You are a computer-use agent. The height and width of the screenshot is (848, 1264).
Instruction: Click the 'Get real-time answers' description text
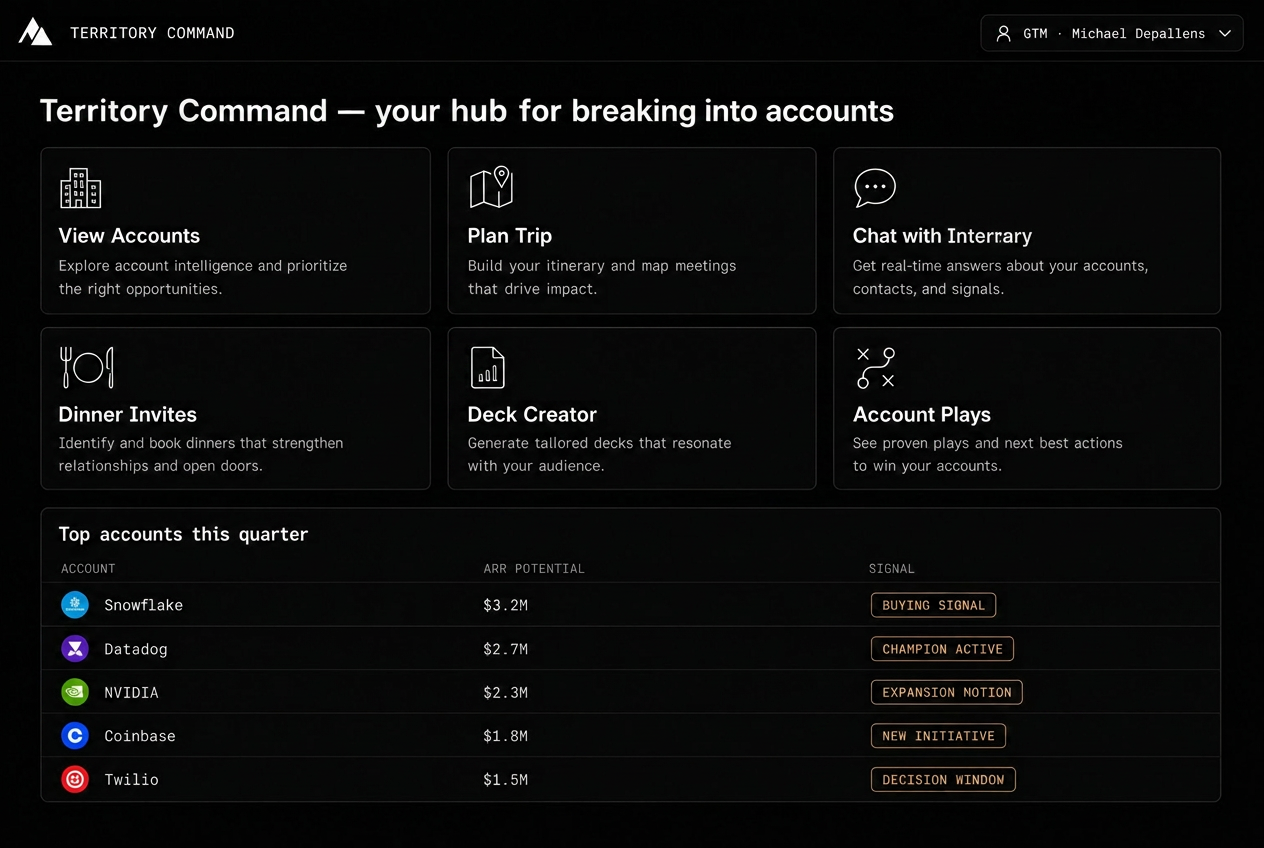coord(1000,277)
